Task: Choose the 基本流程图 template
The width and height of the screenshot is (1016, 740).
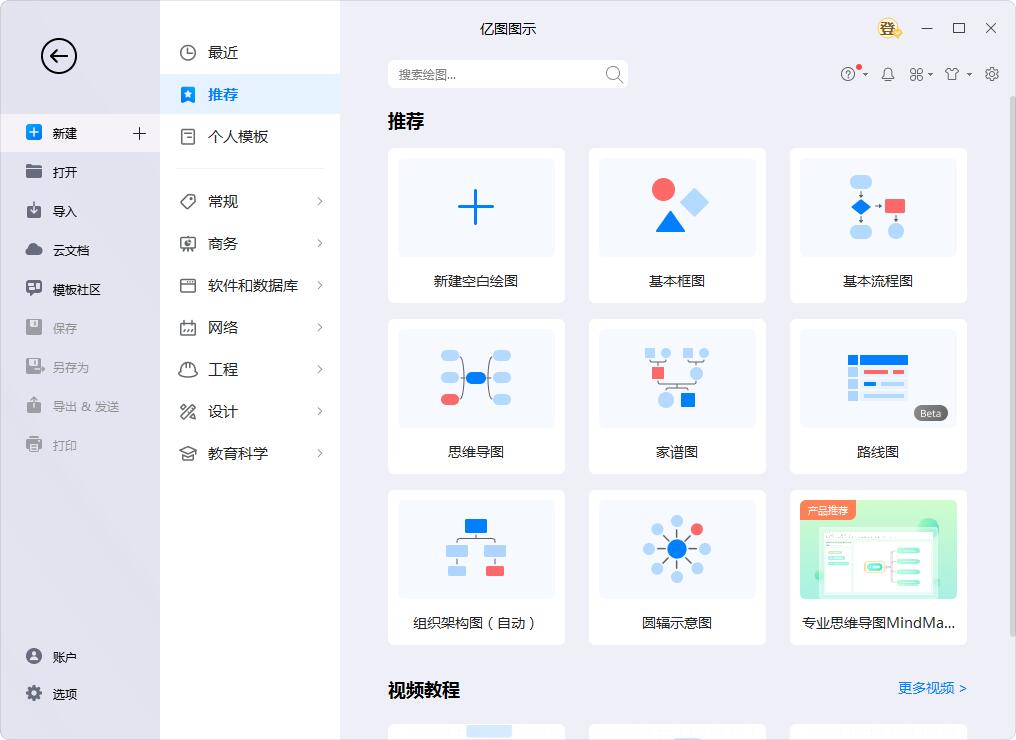Action: click(x=878, y=225)
